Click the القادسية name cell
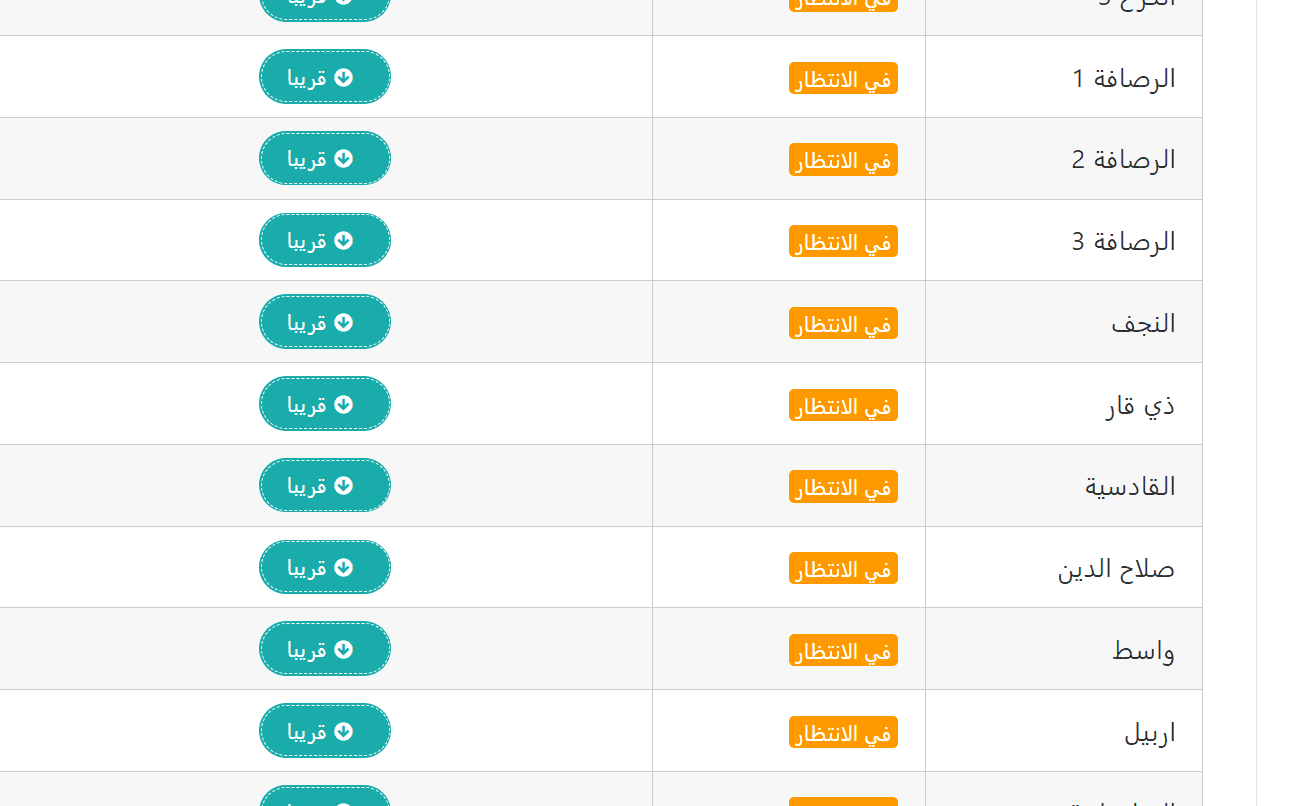 [1064, 486]
